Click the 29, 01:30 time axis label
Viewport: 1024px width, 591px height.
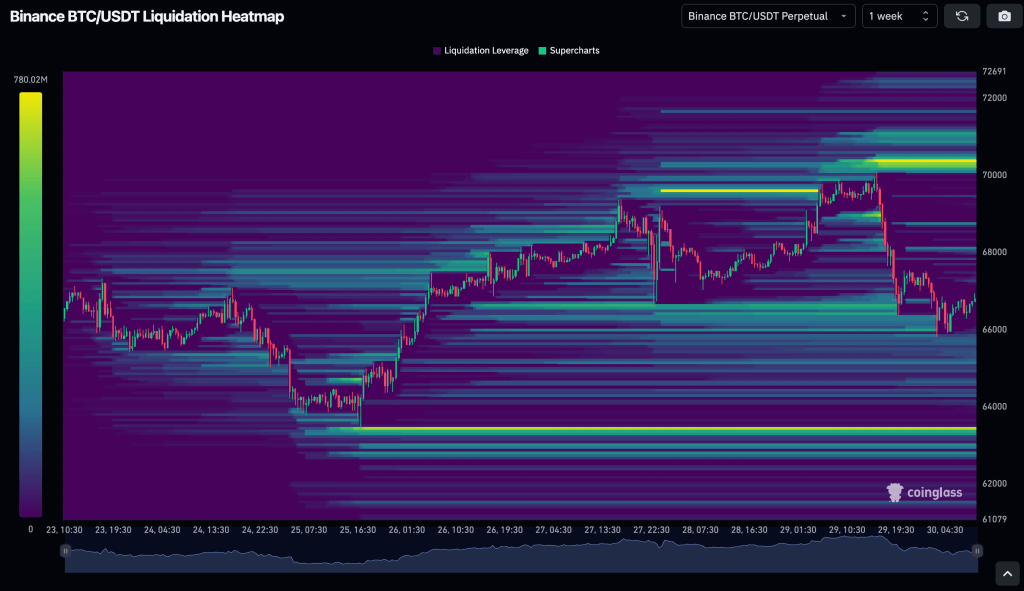[x=798, y=530]
